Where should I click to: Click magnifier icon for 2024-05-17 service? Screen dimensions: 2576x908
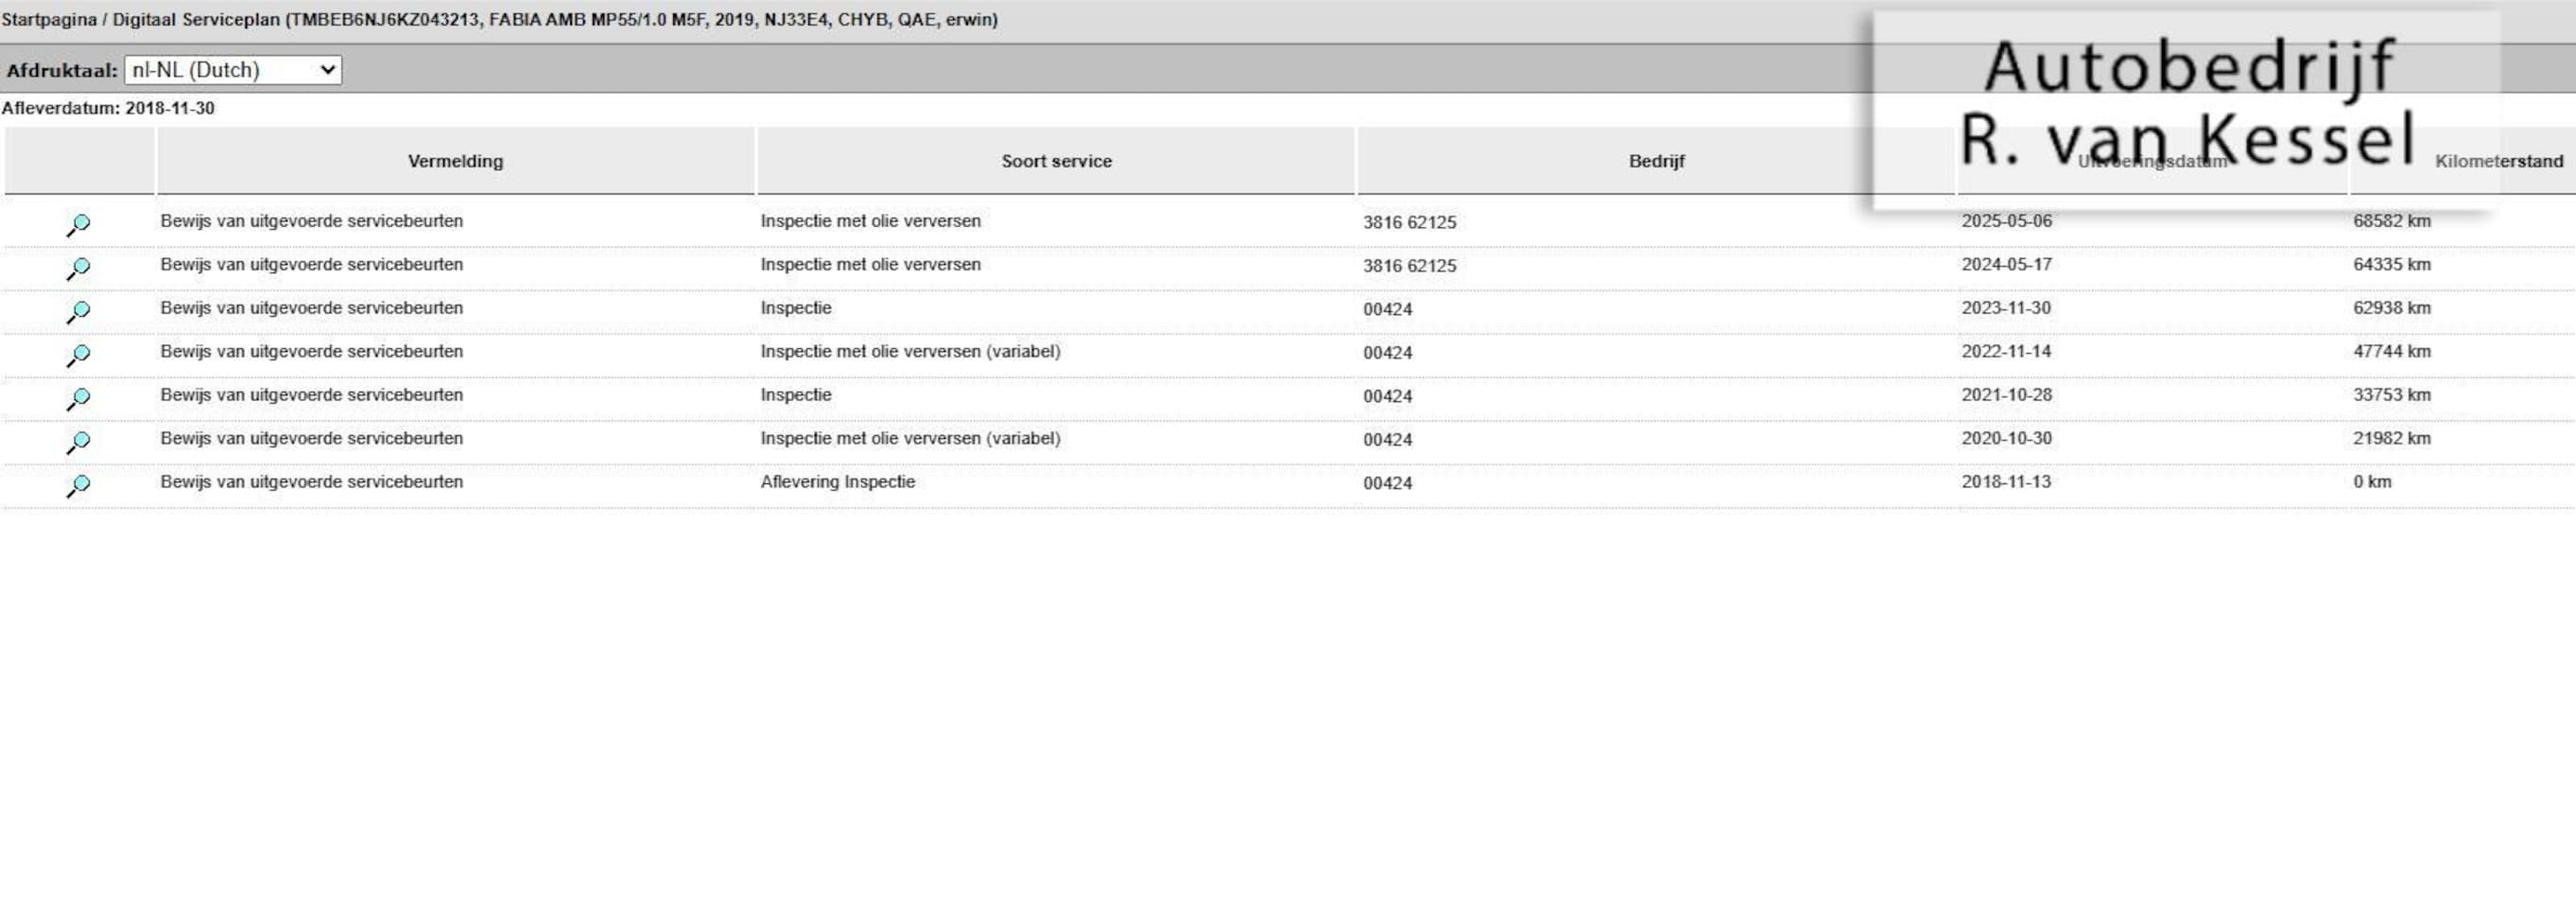click(x=78, y=268)
